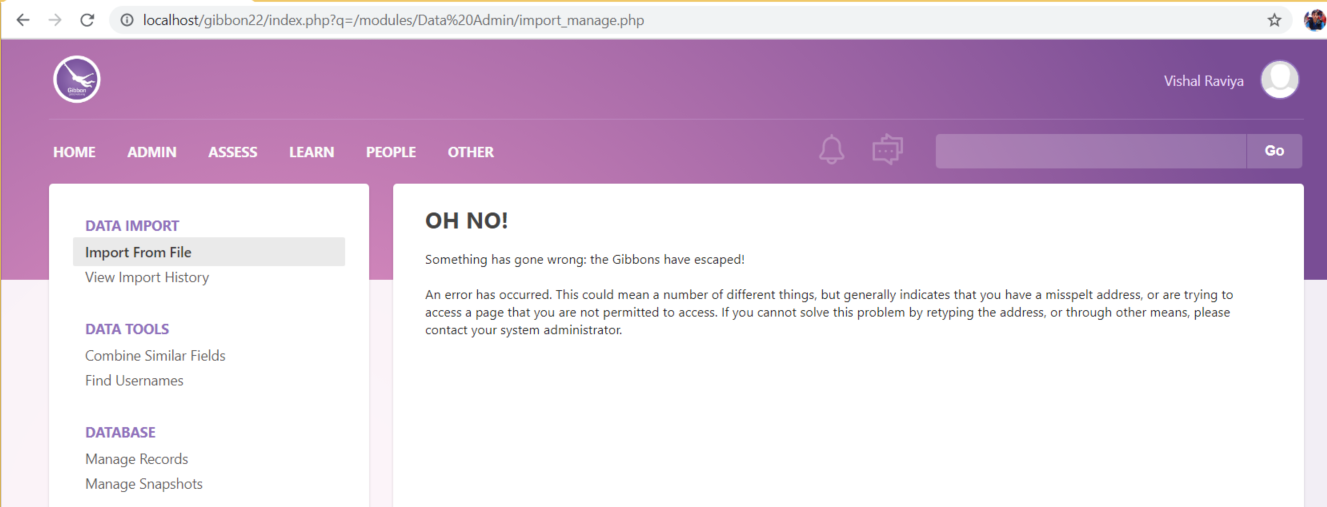Click the user profile picture
This screenshot has height=507, width=1327.
coord(1279,80)
